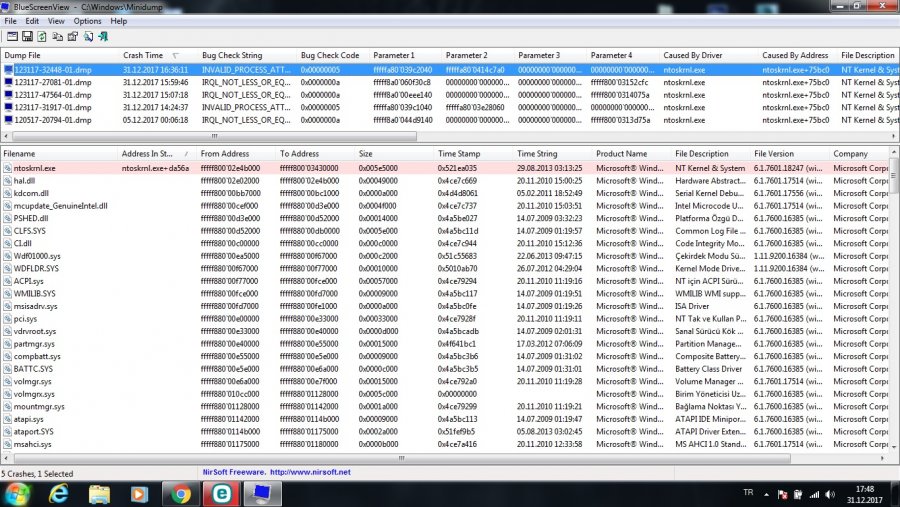
Task: Open the Options menu
Action: pyautogui.click(x=87, y=21)
